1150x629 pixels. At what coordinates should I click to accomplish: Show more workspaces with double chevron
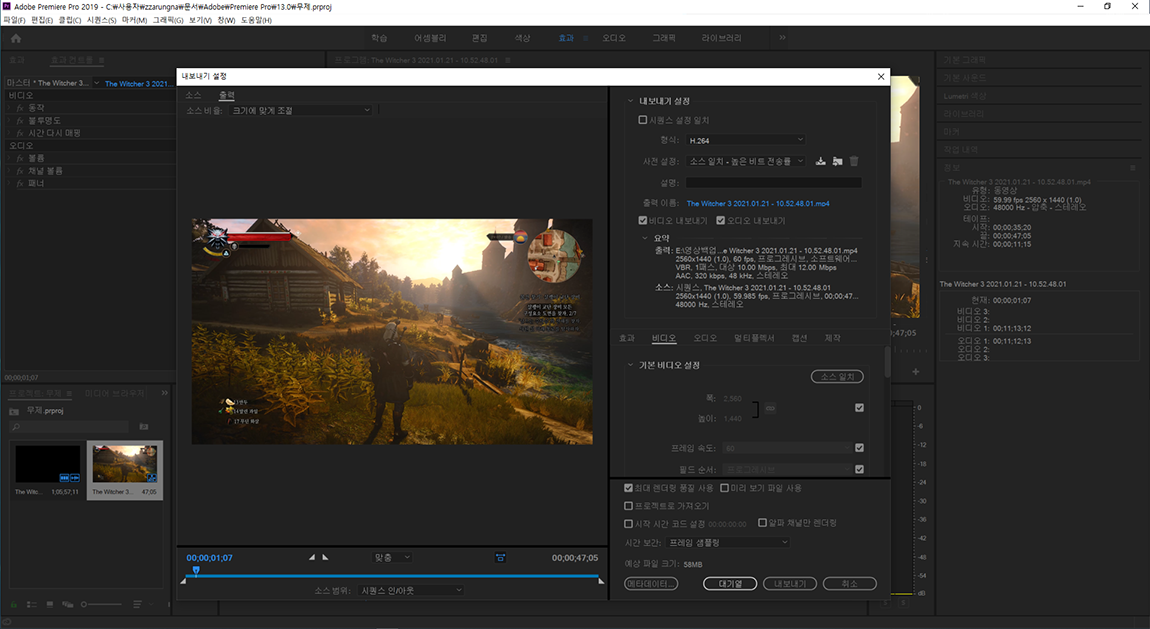pyautogui.click(x=782, y=37)
